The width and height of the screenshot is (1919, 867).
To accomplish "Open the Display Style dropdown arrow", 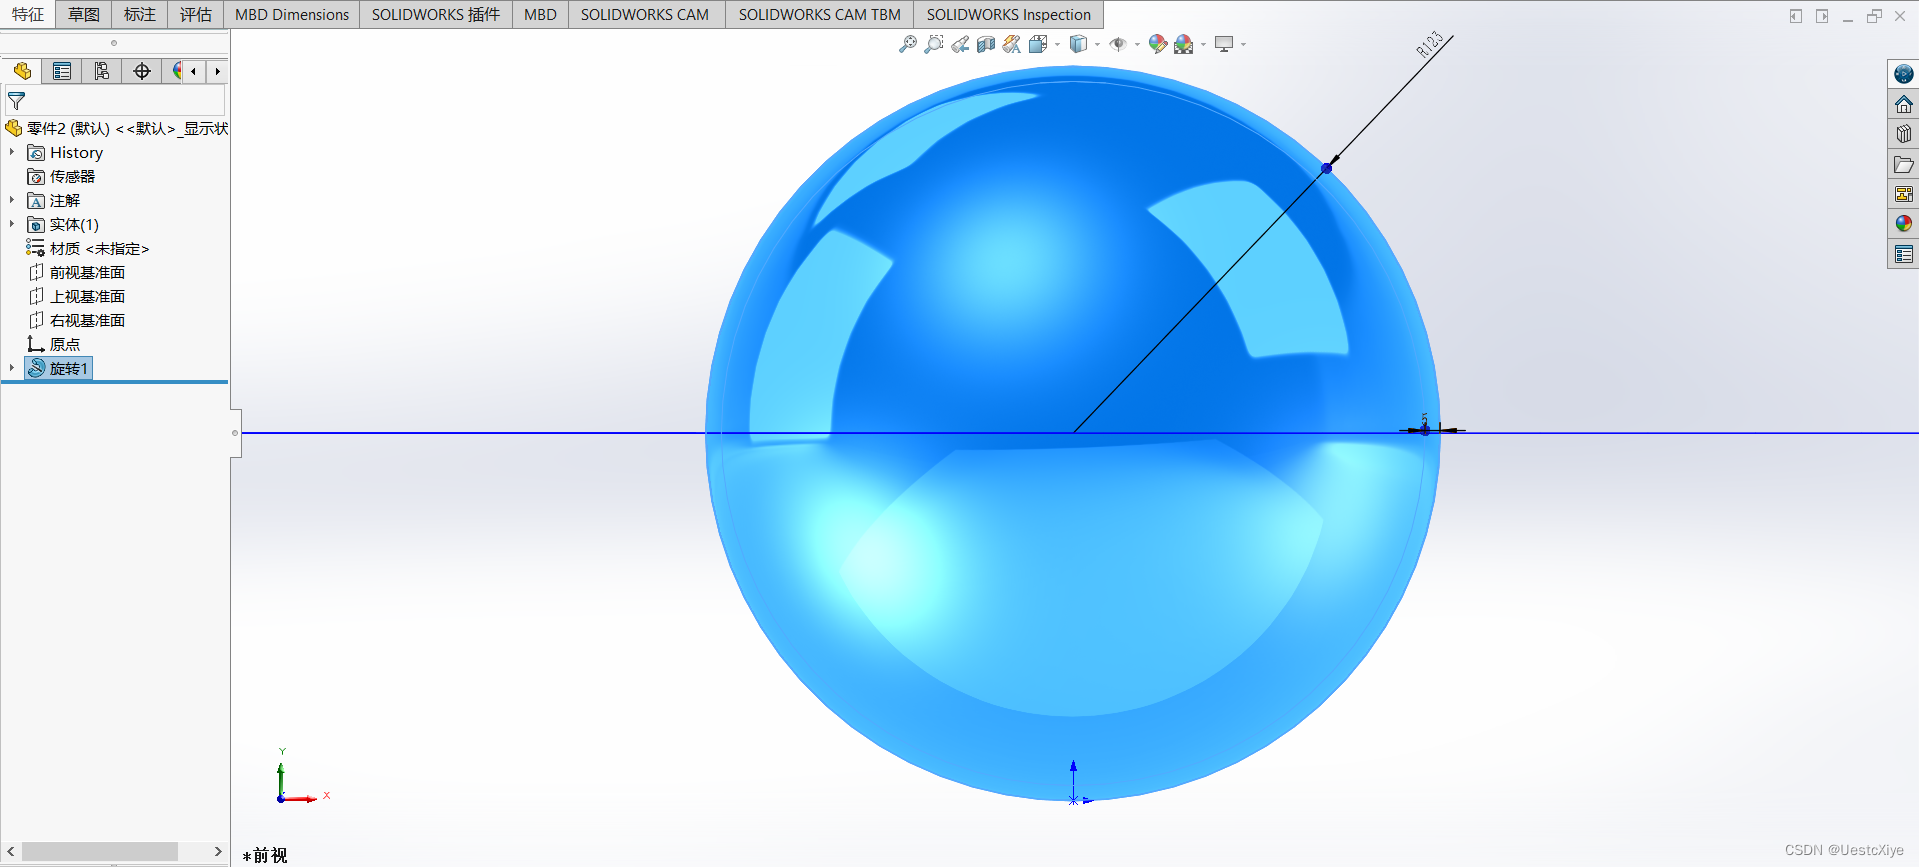I will 1097,45.
